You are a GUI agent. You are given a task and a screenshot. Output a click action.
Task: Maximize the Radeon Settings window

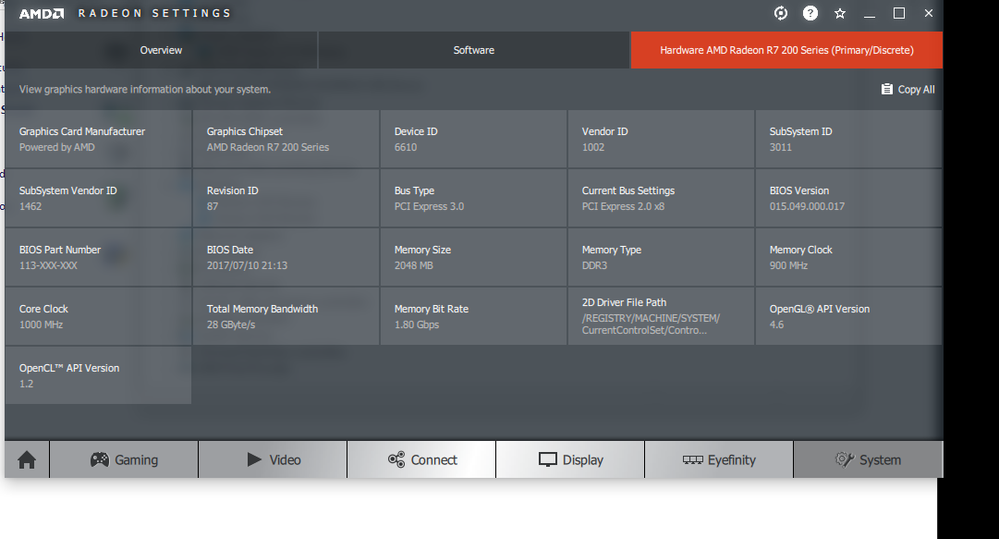[899, 13]
